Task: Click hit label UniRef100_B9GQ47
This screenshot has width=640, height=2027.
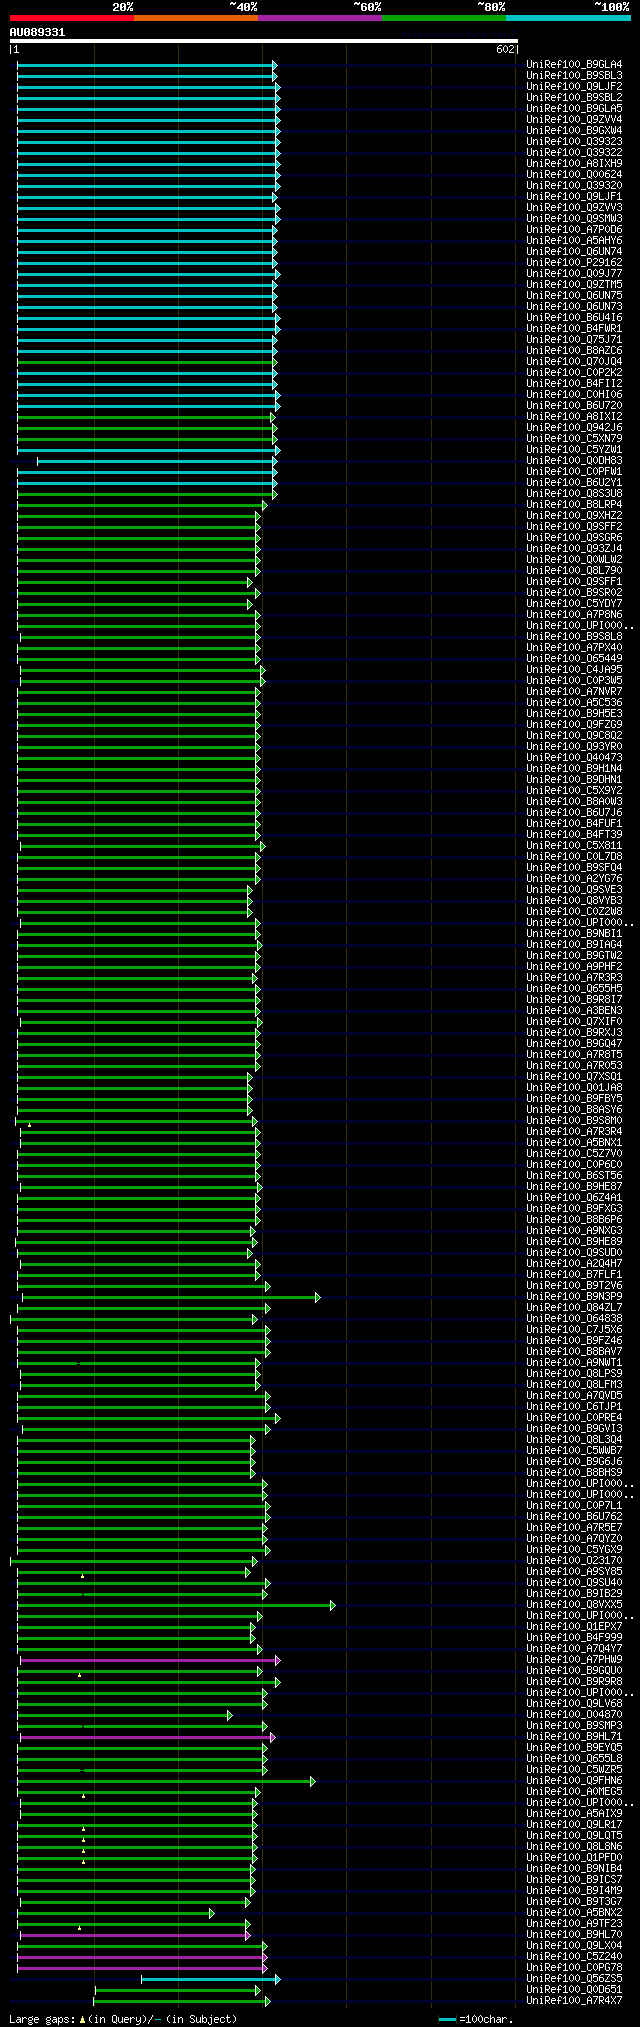Action: click(574, 1044)
